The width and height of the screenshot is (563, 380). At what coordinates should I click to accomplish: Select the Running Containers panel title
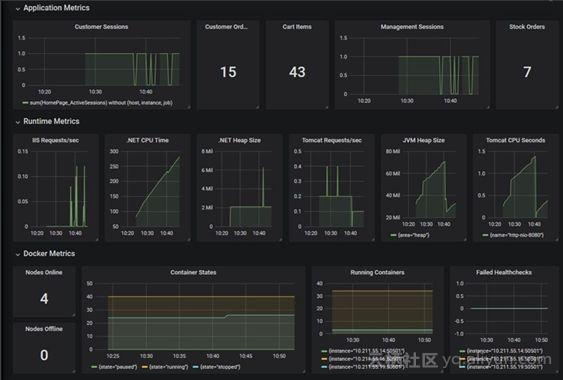click(377, 273)
